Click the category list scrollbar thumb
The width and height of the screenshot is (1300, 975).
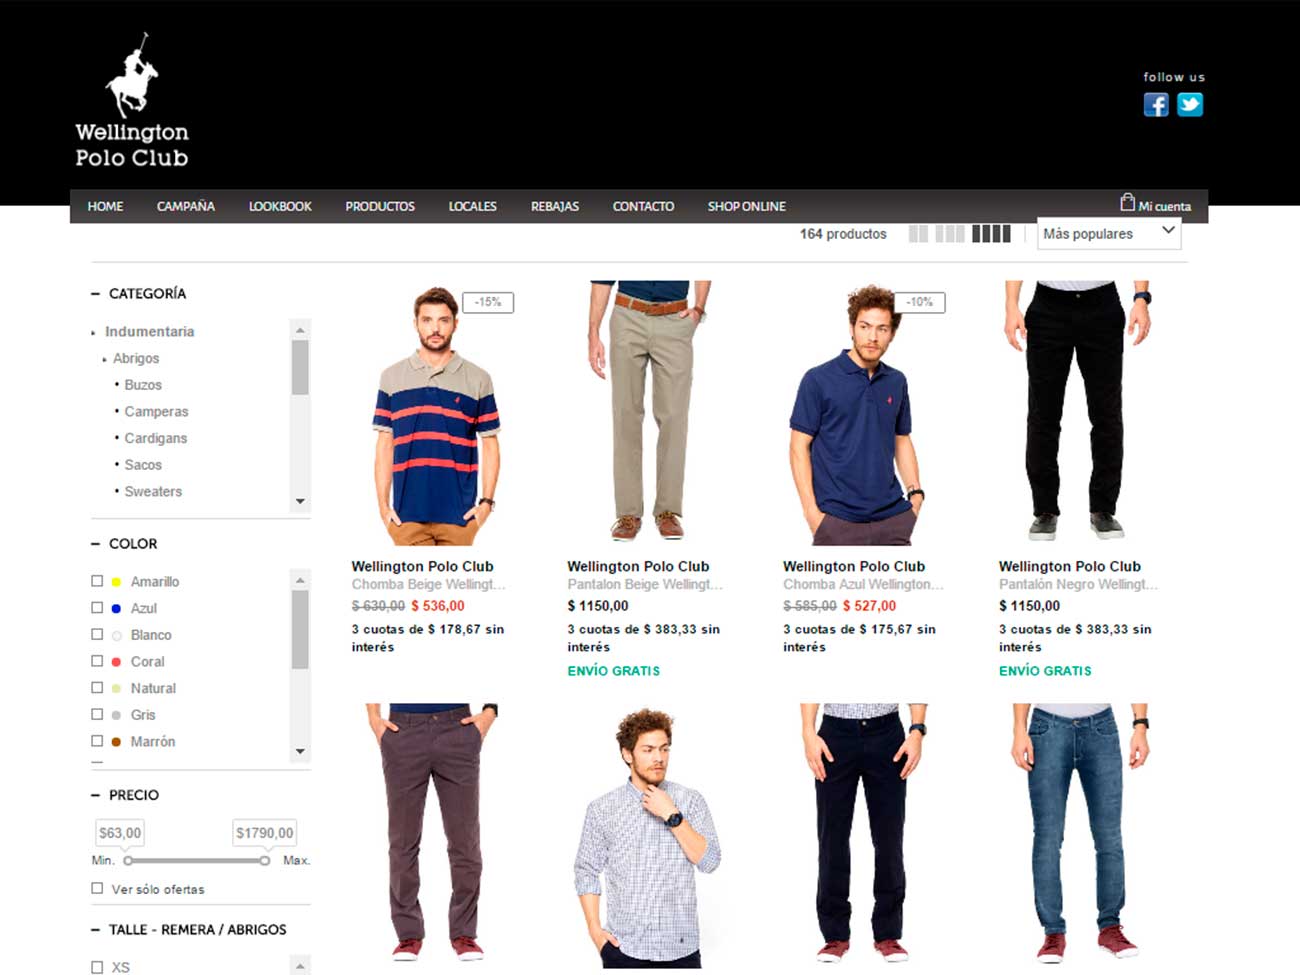[x=300, y=367]
